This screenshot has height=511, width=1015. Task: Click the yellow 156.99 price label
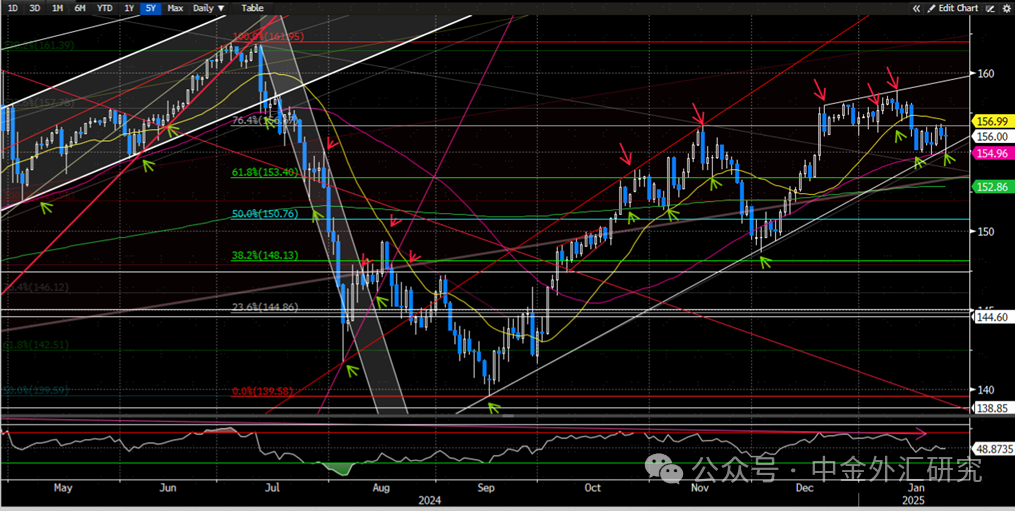992,121
